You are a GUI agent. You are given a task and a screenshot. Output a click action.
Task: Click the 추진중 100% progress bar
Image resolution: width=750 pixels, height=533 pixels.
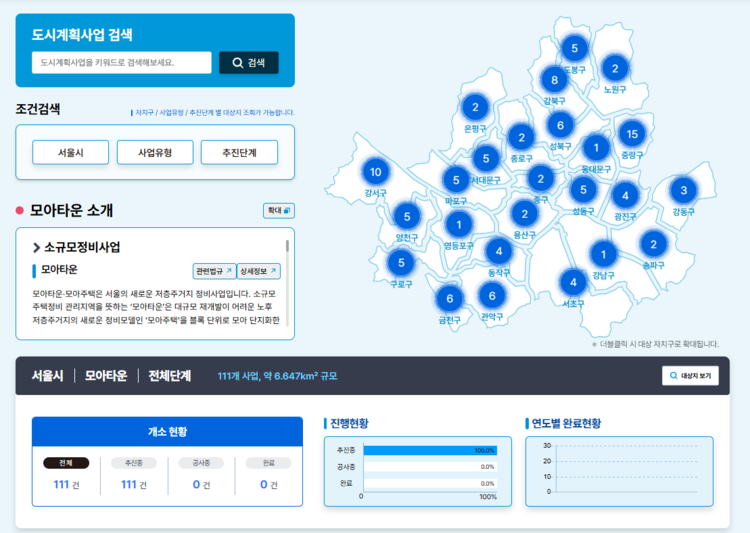(x=429, y=451)
